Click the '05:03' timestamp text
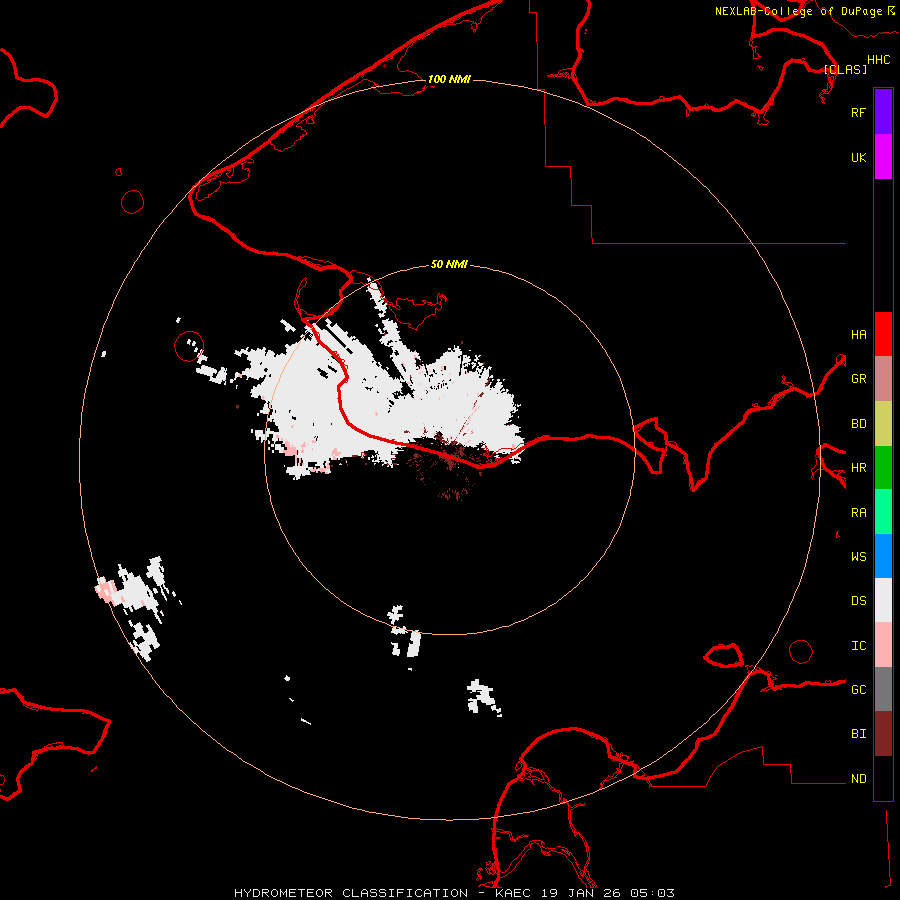The width and height of the screenshot is (900, 900). pos(652,893)
